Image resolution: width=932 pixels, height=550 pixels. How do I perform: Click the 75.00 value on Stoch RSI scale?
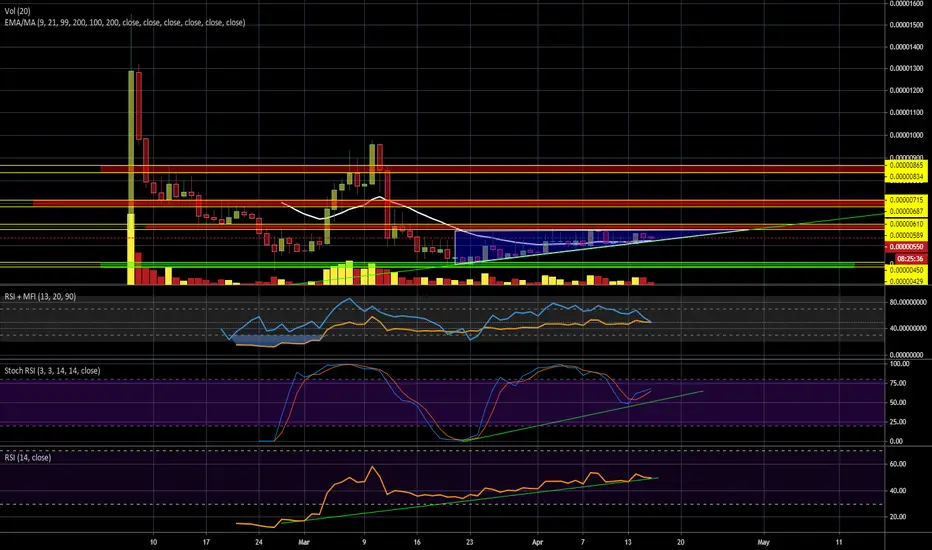click(898, 384)
